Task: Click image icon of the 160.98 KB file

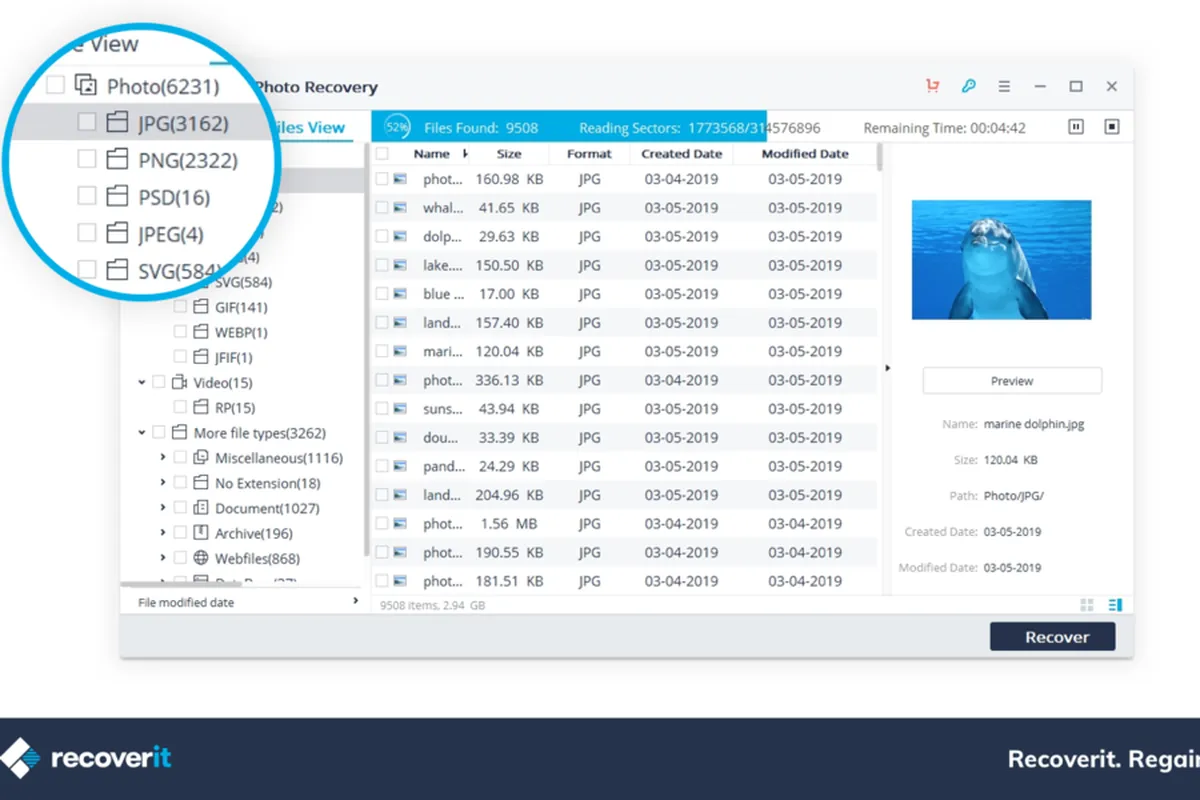Action: coord(401,180)
